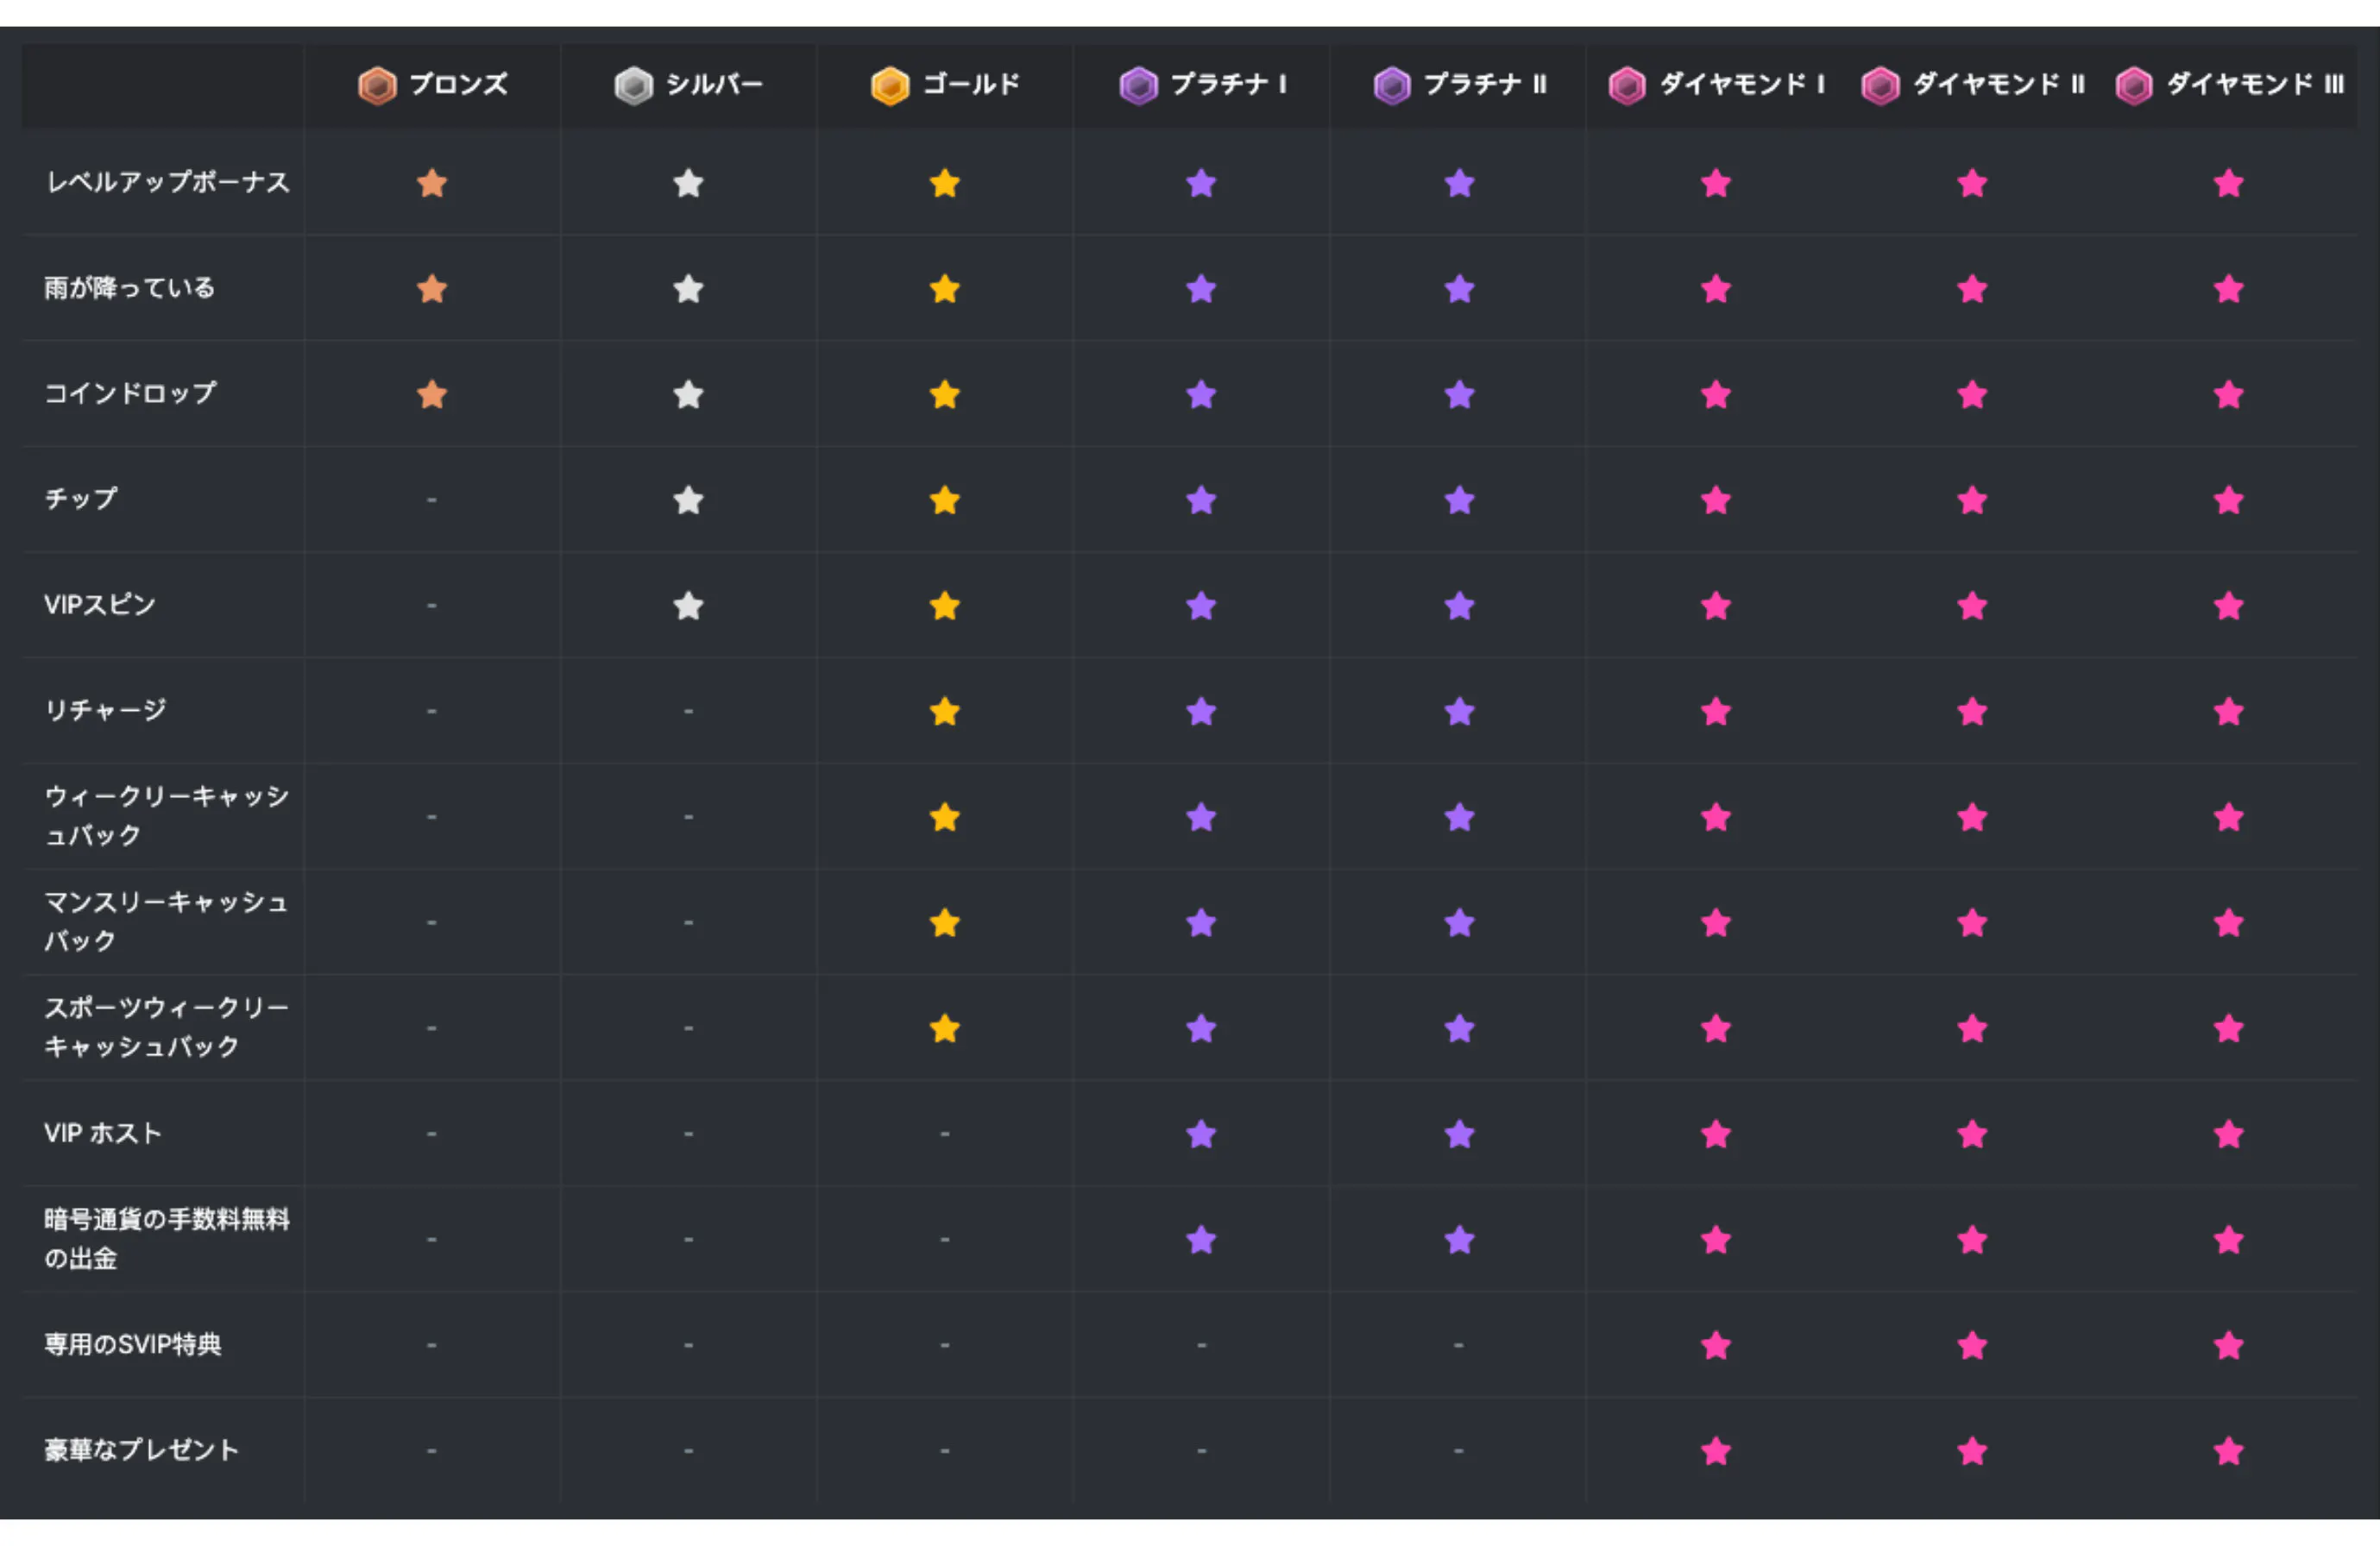Select the シルバー column header text

pos(714,85)
